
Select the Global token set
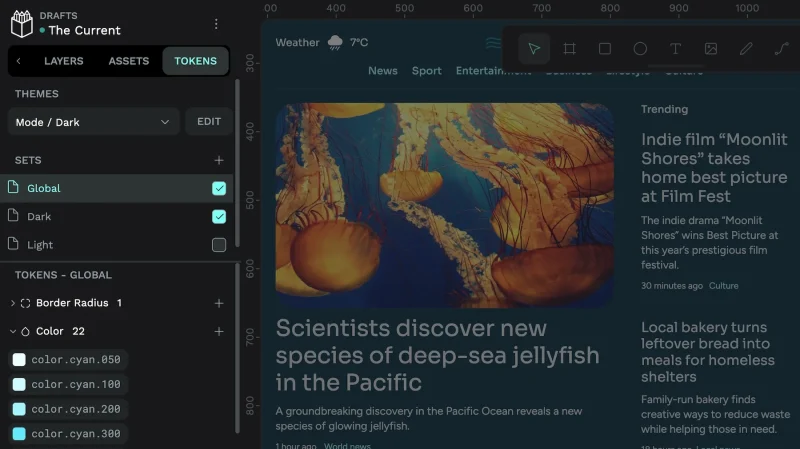(x=116, y=188)
